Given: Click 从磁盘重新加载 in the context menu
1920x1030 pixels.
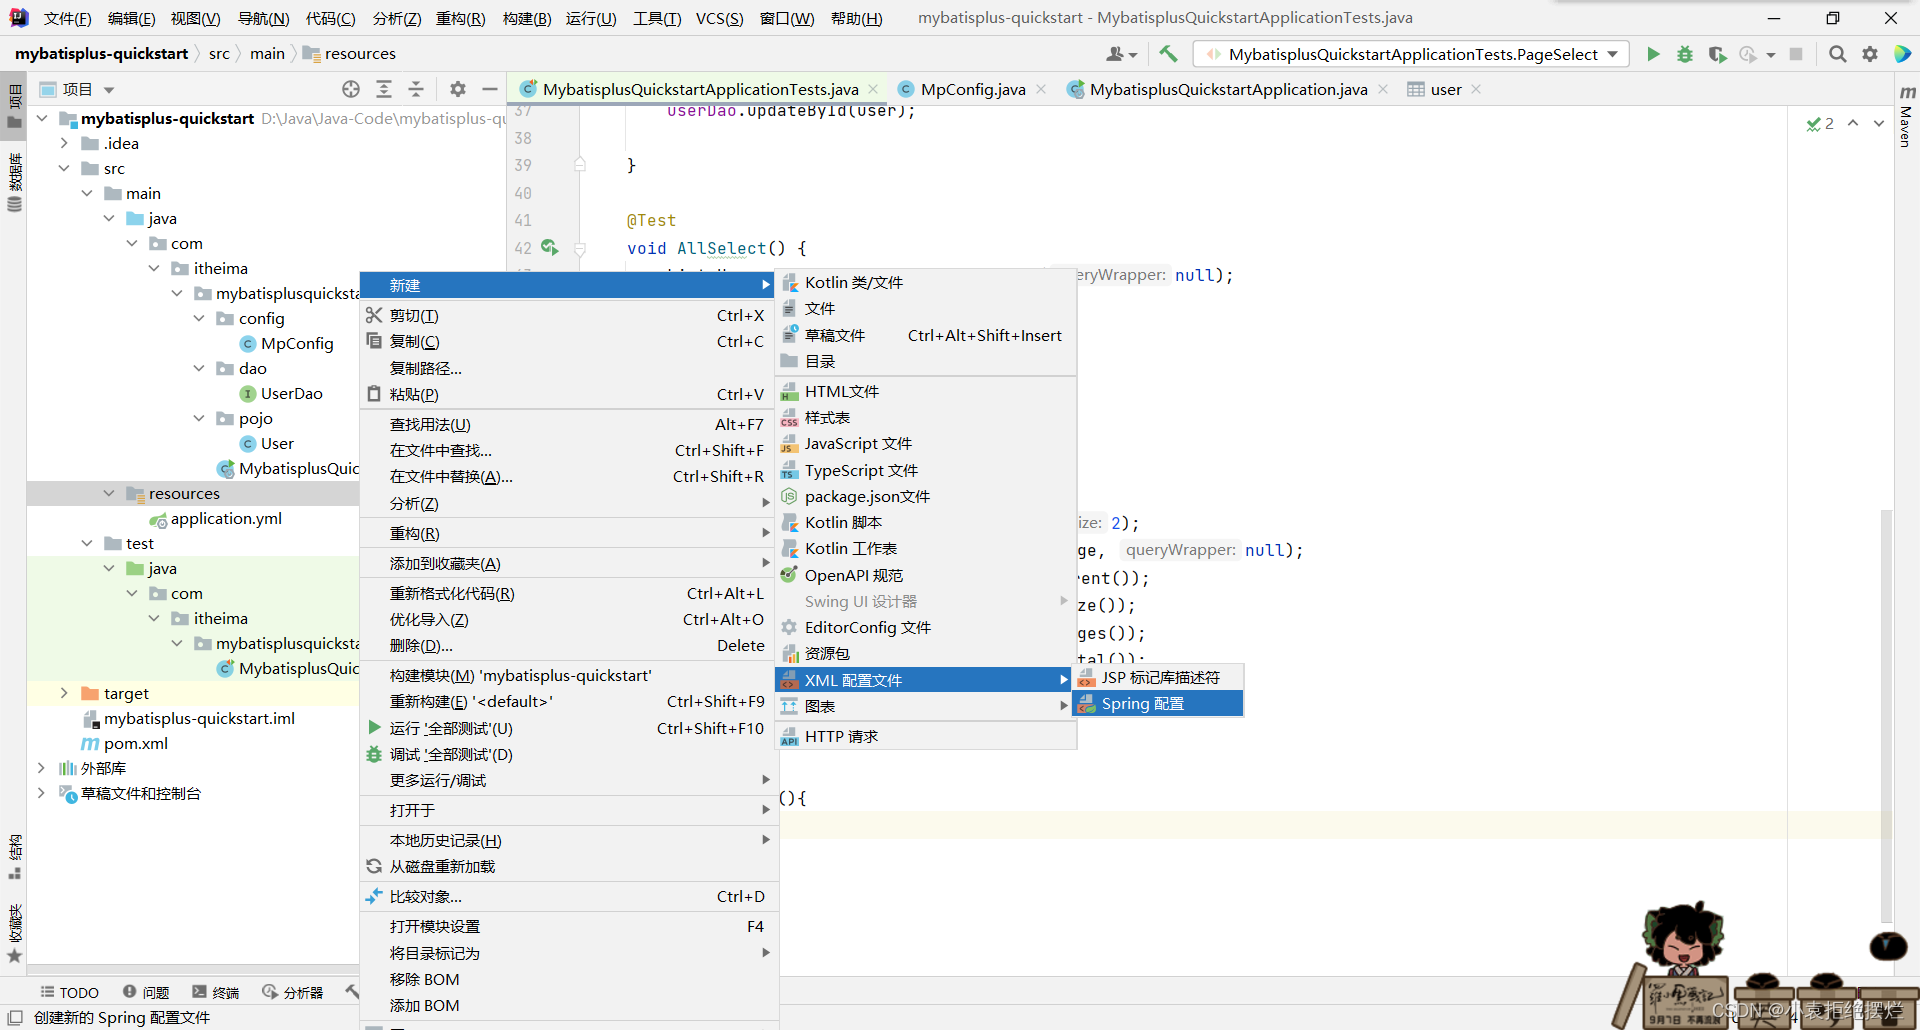Looking at the screenshot, I should coord(568,866).
